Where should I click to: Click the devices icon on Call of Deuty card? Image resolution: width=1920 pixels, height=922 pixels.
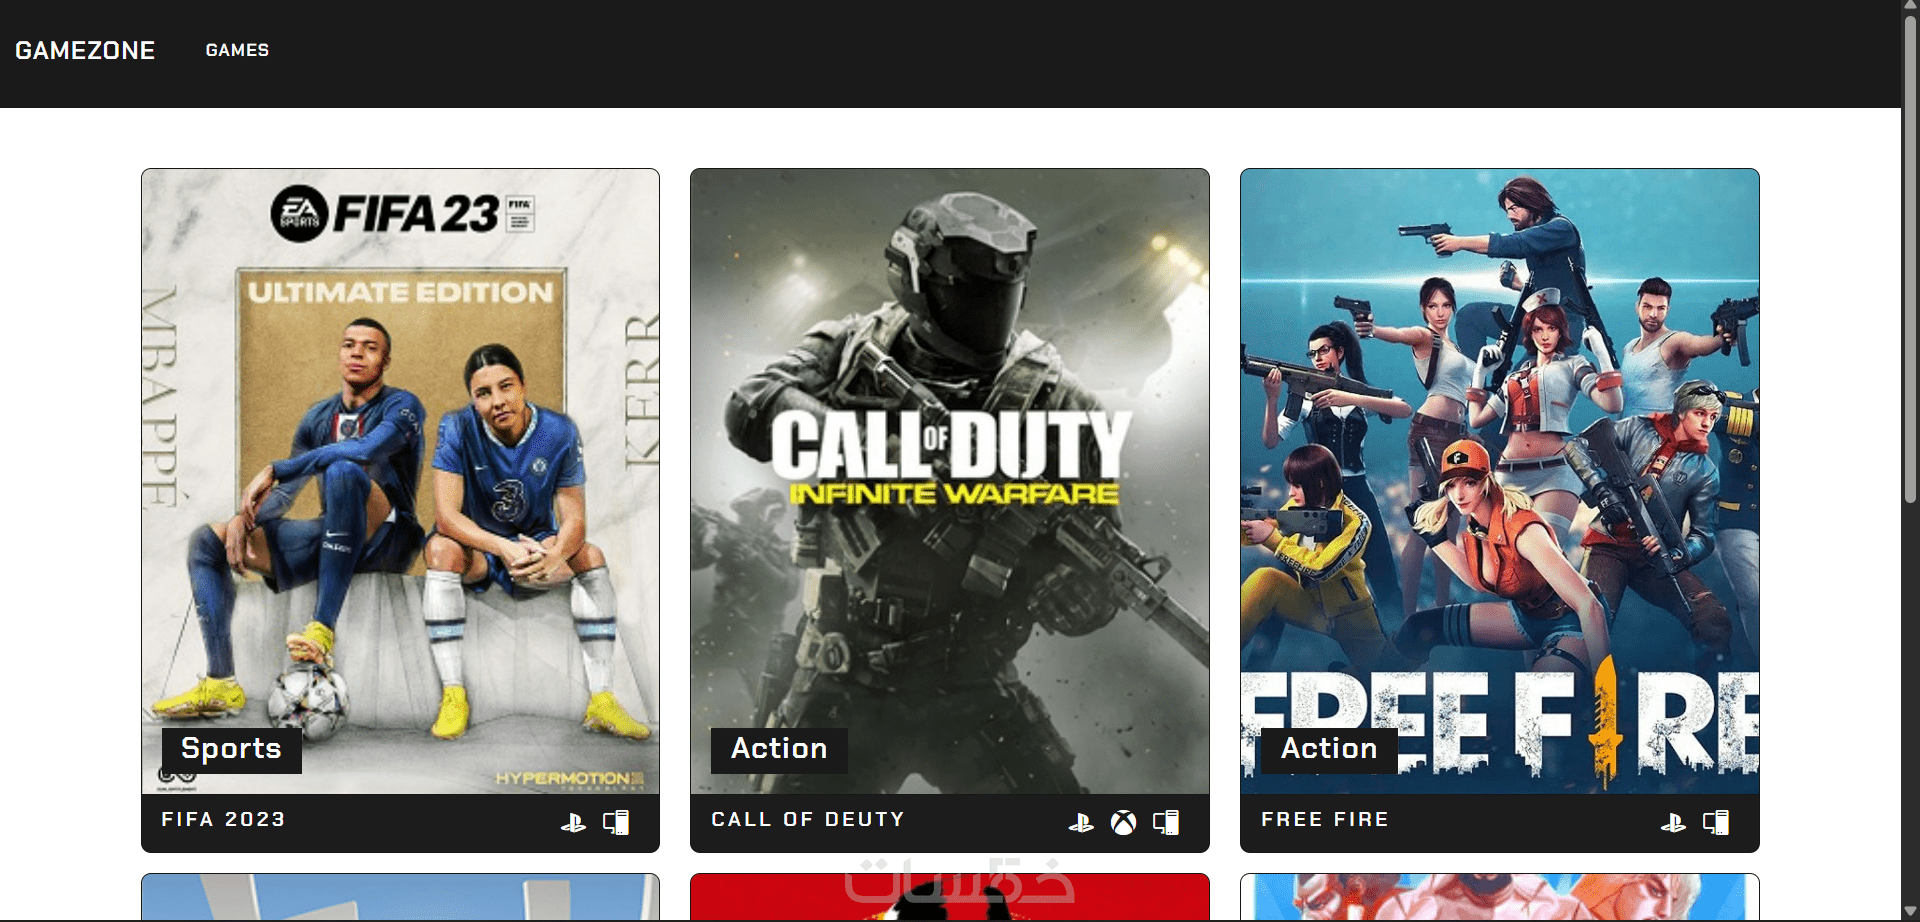pyautogui.click(x=1166, y=823)
